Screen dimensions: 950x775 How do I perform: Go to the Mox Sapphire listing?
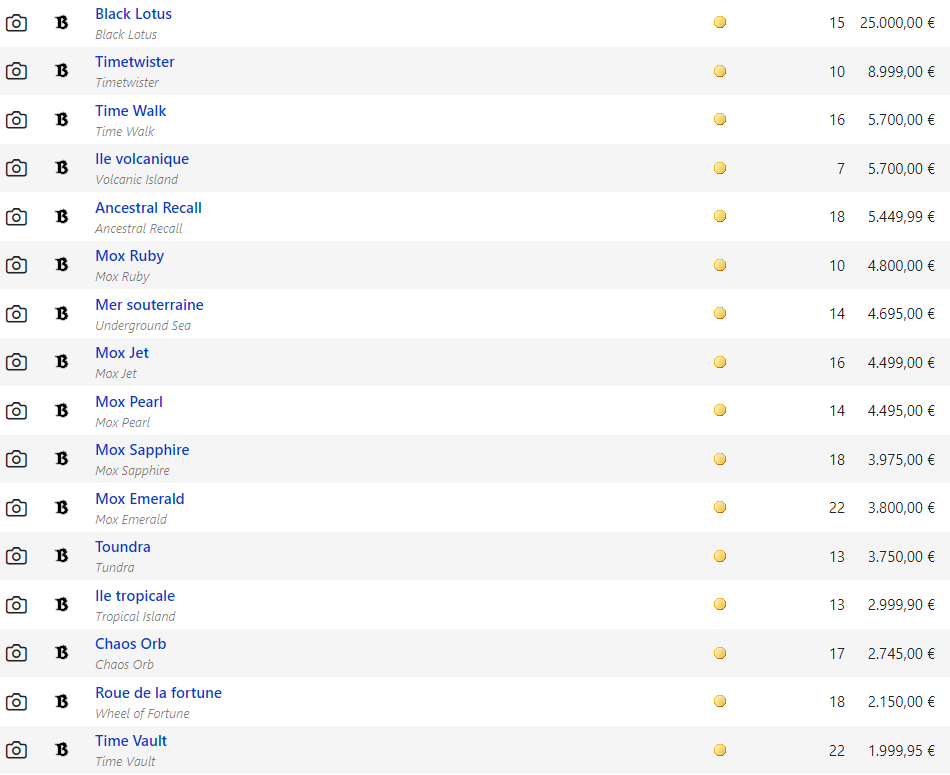(142, 450)
